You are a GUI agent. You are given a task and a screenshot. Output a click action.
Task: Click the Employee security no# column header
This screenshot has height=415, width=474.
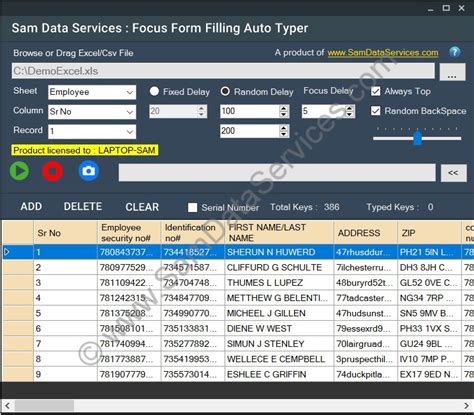(129, 233)
